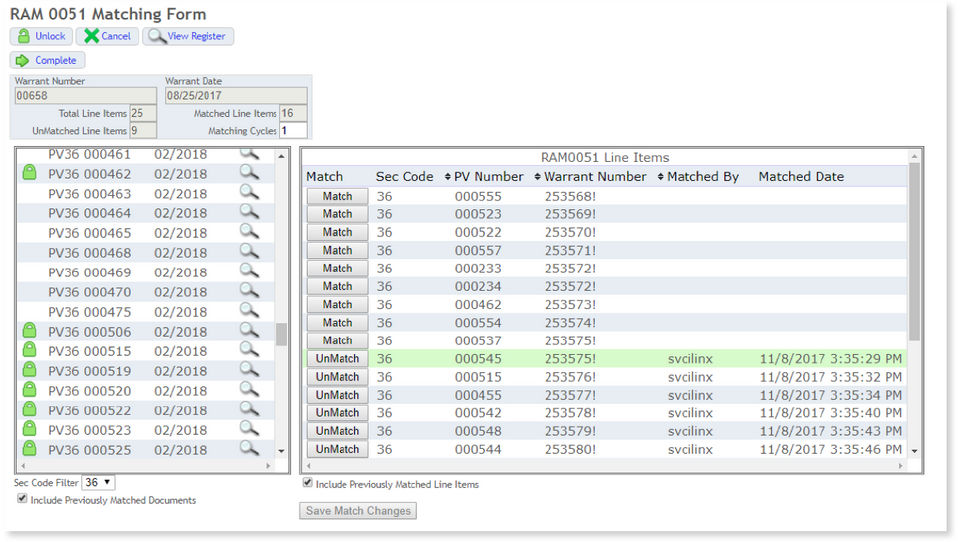Open the Sec Code Filter dropdown
The image size is (960, 542).
(98, 483)
